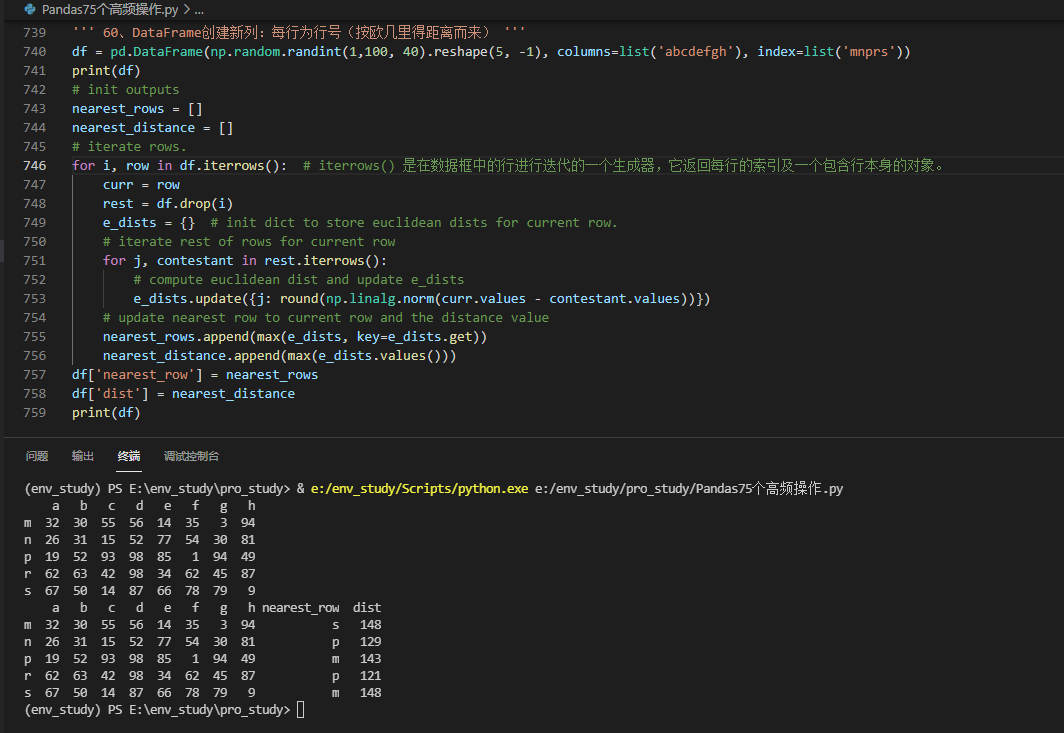Click 'nearest_distance = []' on line 744
Screen dimensions: 1064x733
click(153, 128)
